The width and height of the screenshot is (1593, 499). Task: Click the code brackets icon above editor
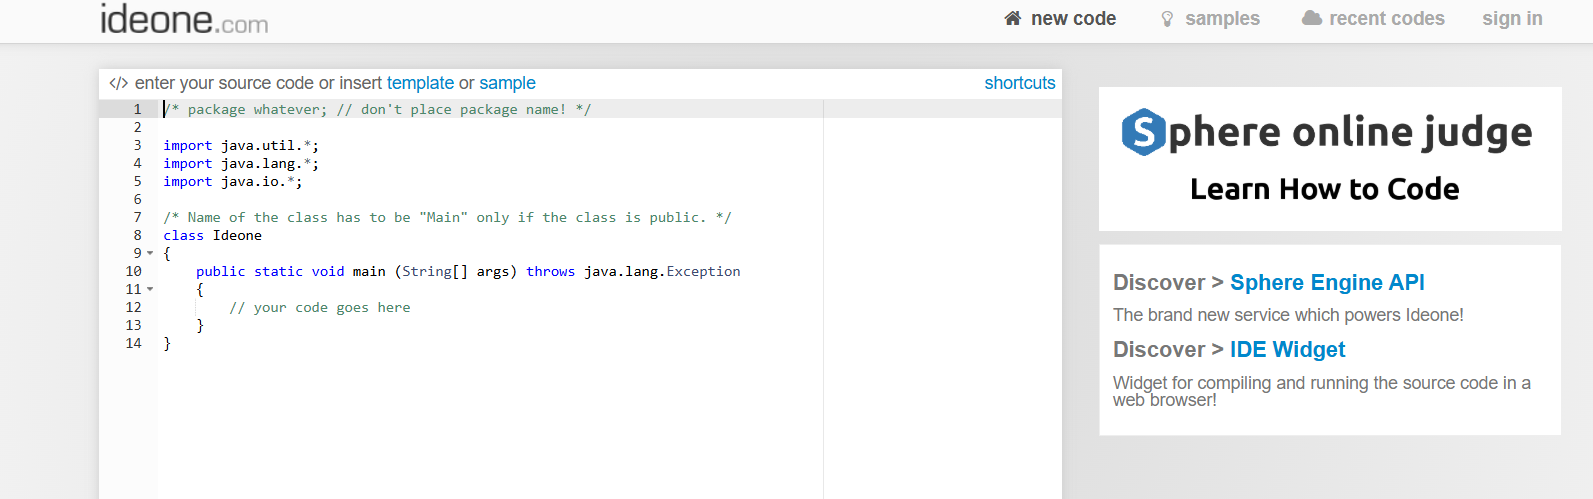(x=118, y=83)
